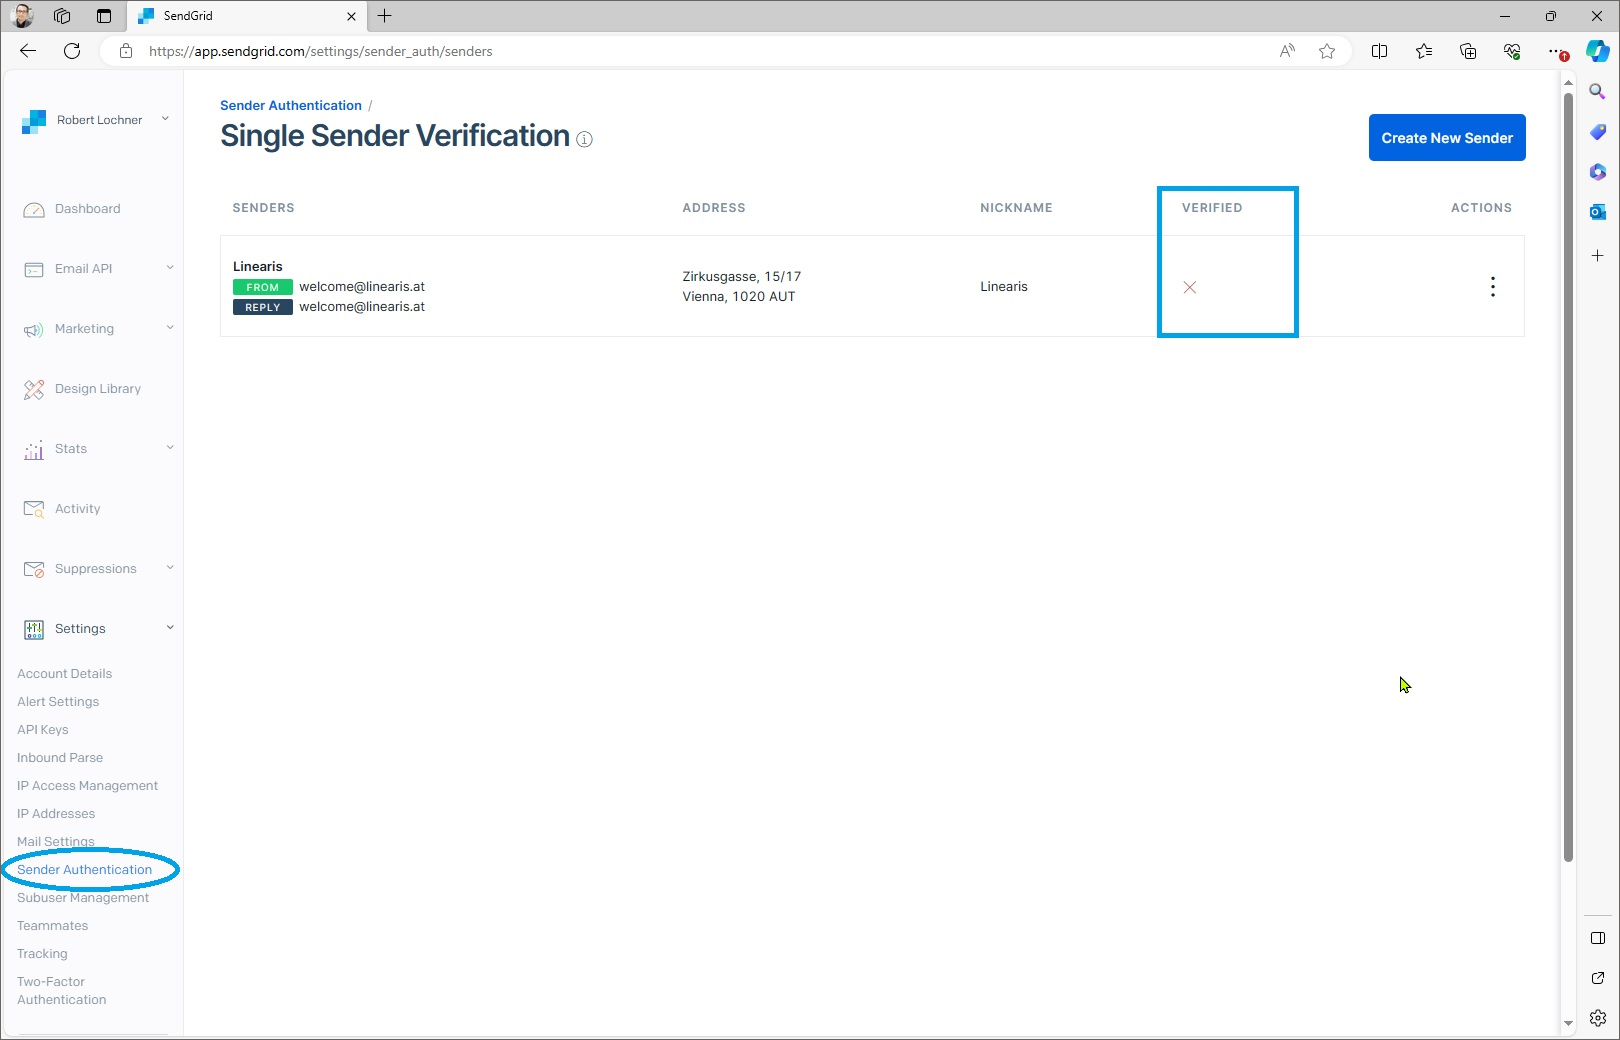Open IP Access Management

88,786
